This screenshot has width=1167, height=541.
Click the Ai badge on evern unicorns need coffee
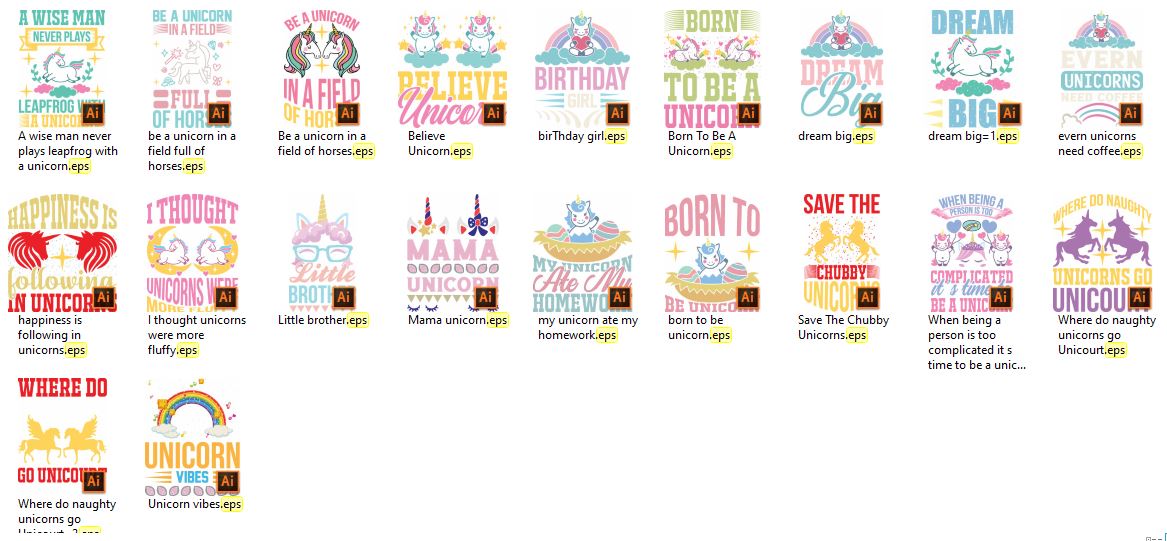click(1130, 113)
